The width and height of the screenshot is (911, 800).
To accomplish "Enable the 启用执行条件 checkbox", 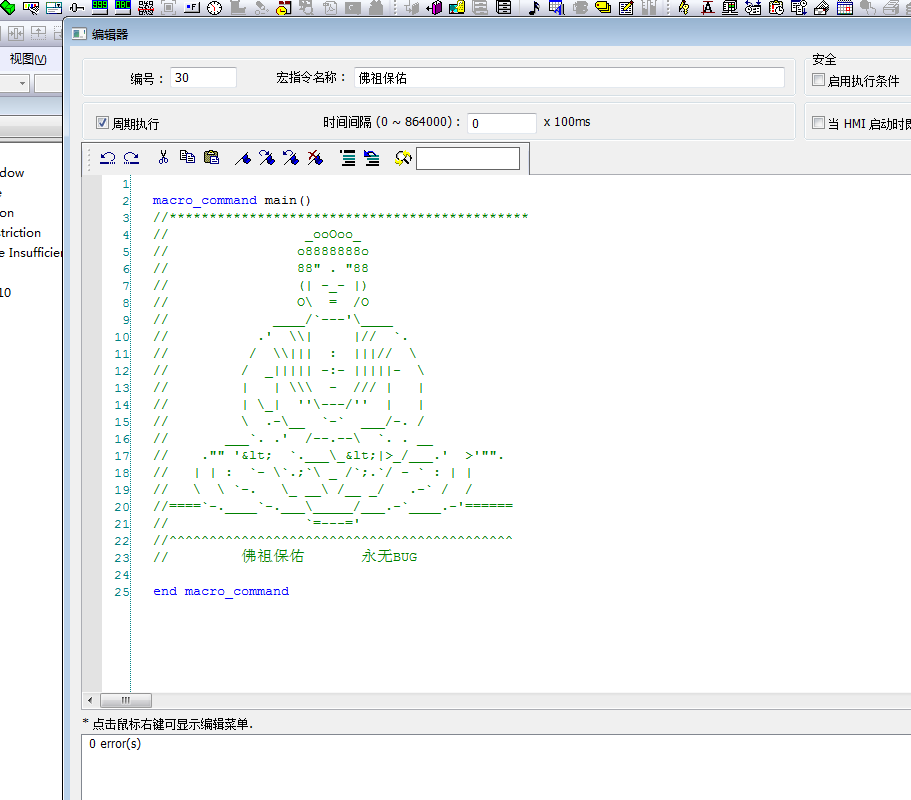I will point(819,80).
